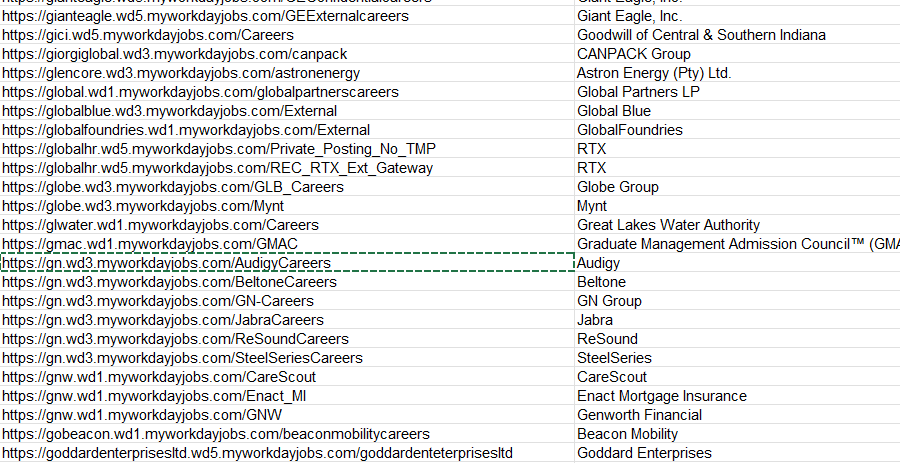Select the GLB_Careers URL cell
Viewport: 900px width, 463px height.
coord(287,187)
